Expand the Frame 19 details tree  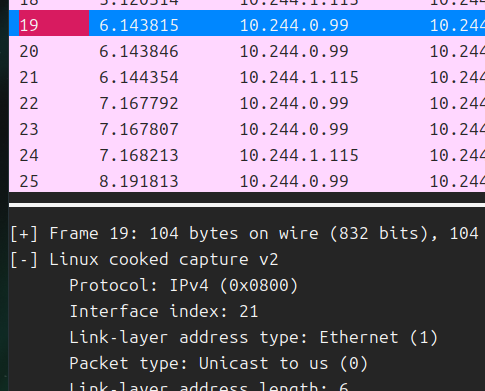click(x=24, y=233)
